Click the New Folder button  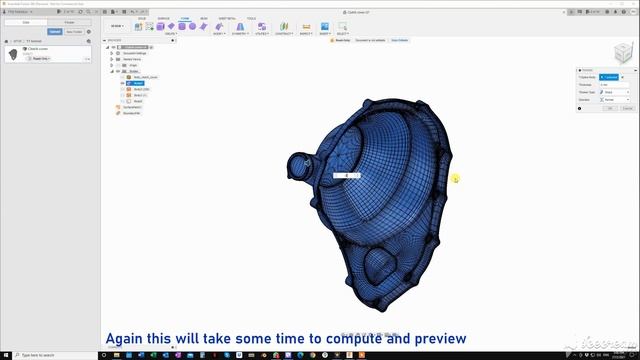coord(74,32)
